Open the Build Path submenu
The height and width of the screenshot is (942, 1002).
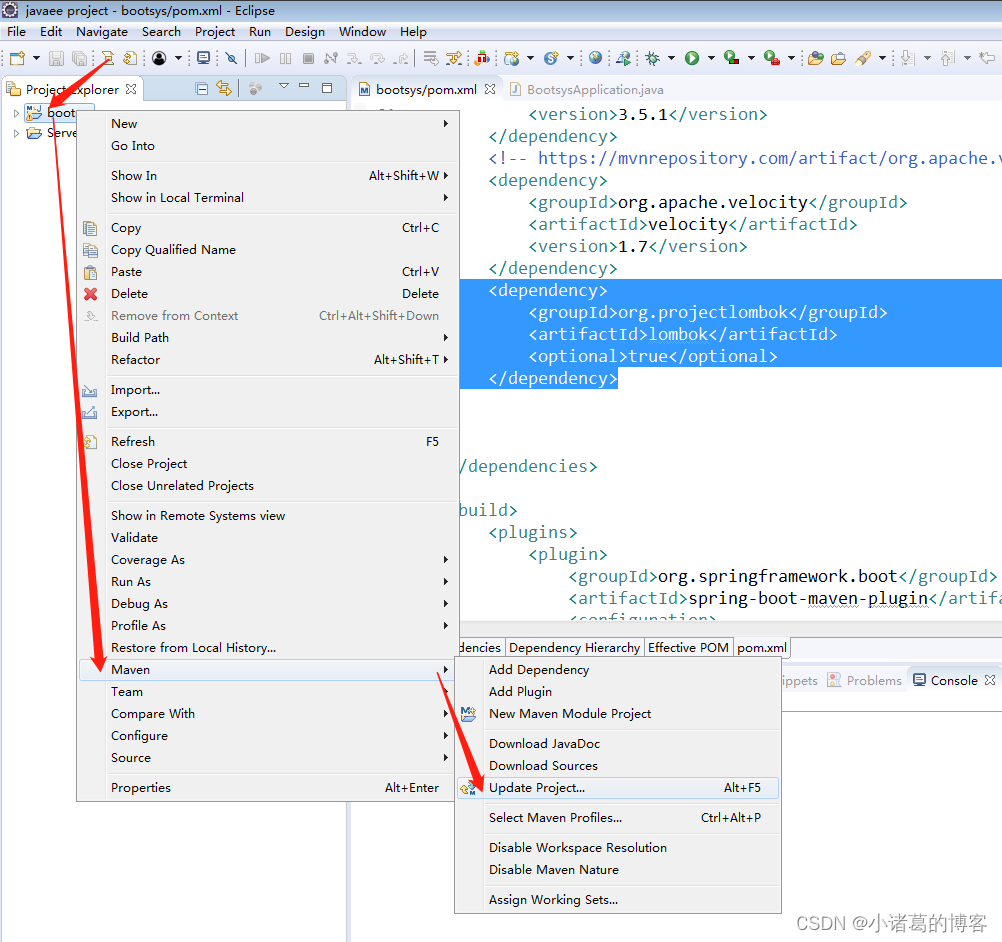[x=268, y=337]
